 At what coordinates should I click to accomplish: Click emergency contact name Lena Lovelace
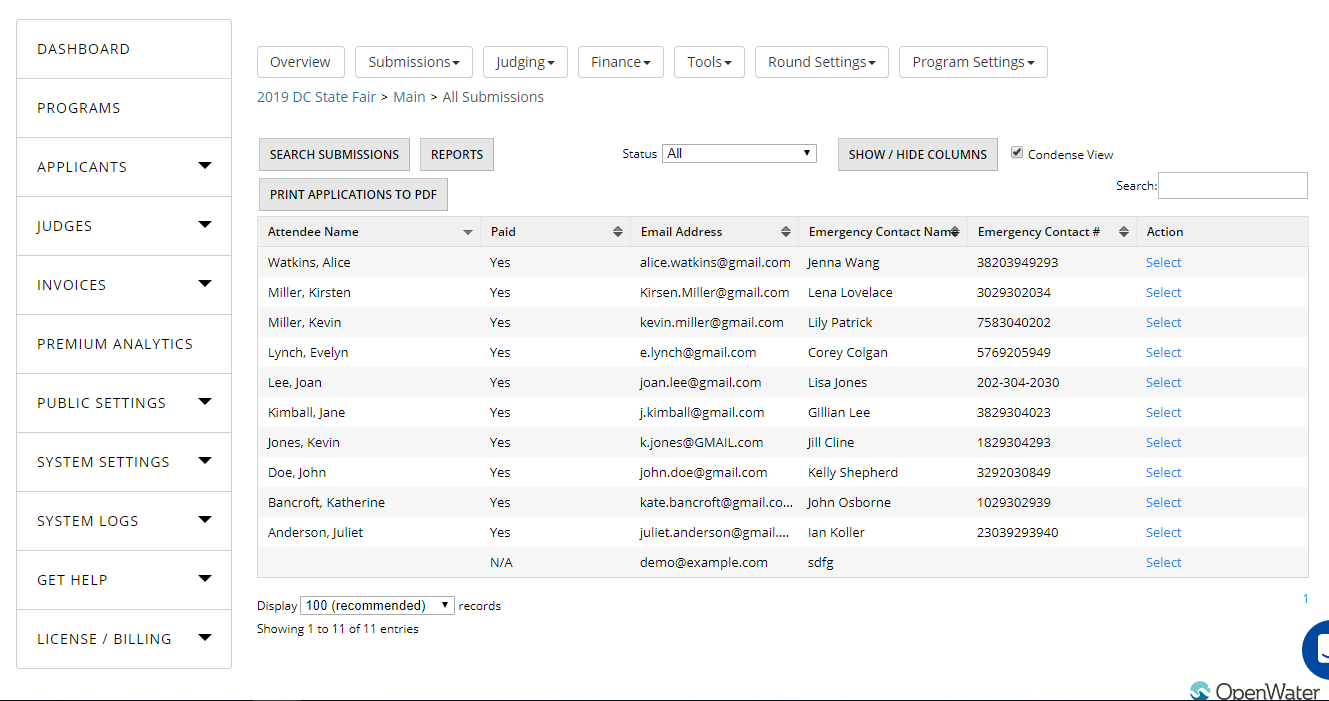pyautogui.click(x=850, y=292)
